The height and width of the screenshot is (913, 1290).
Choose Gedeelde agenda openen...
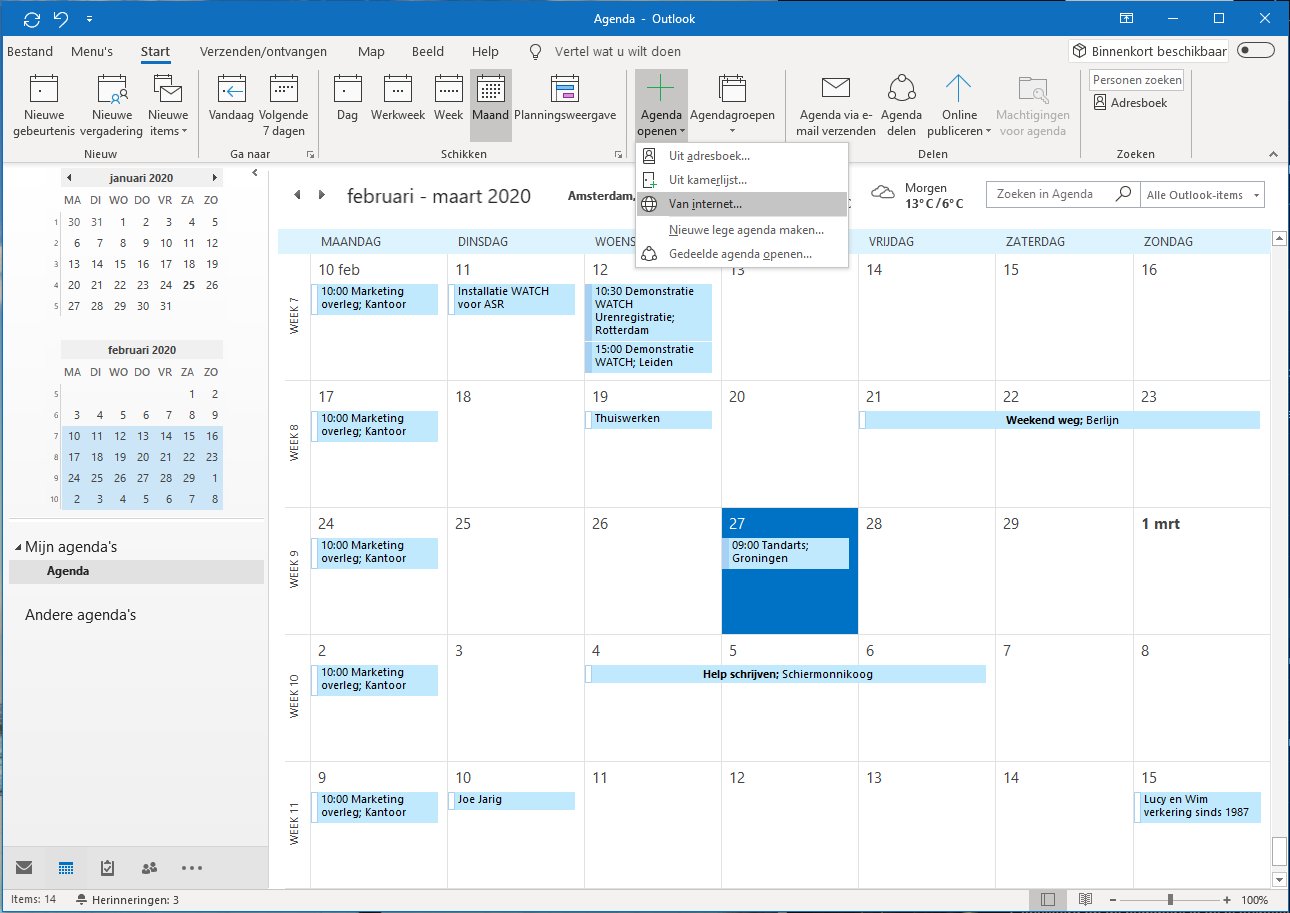(742, 254)
